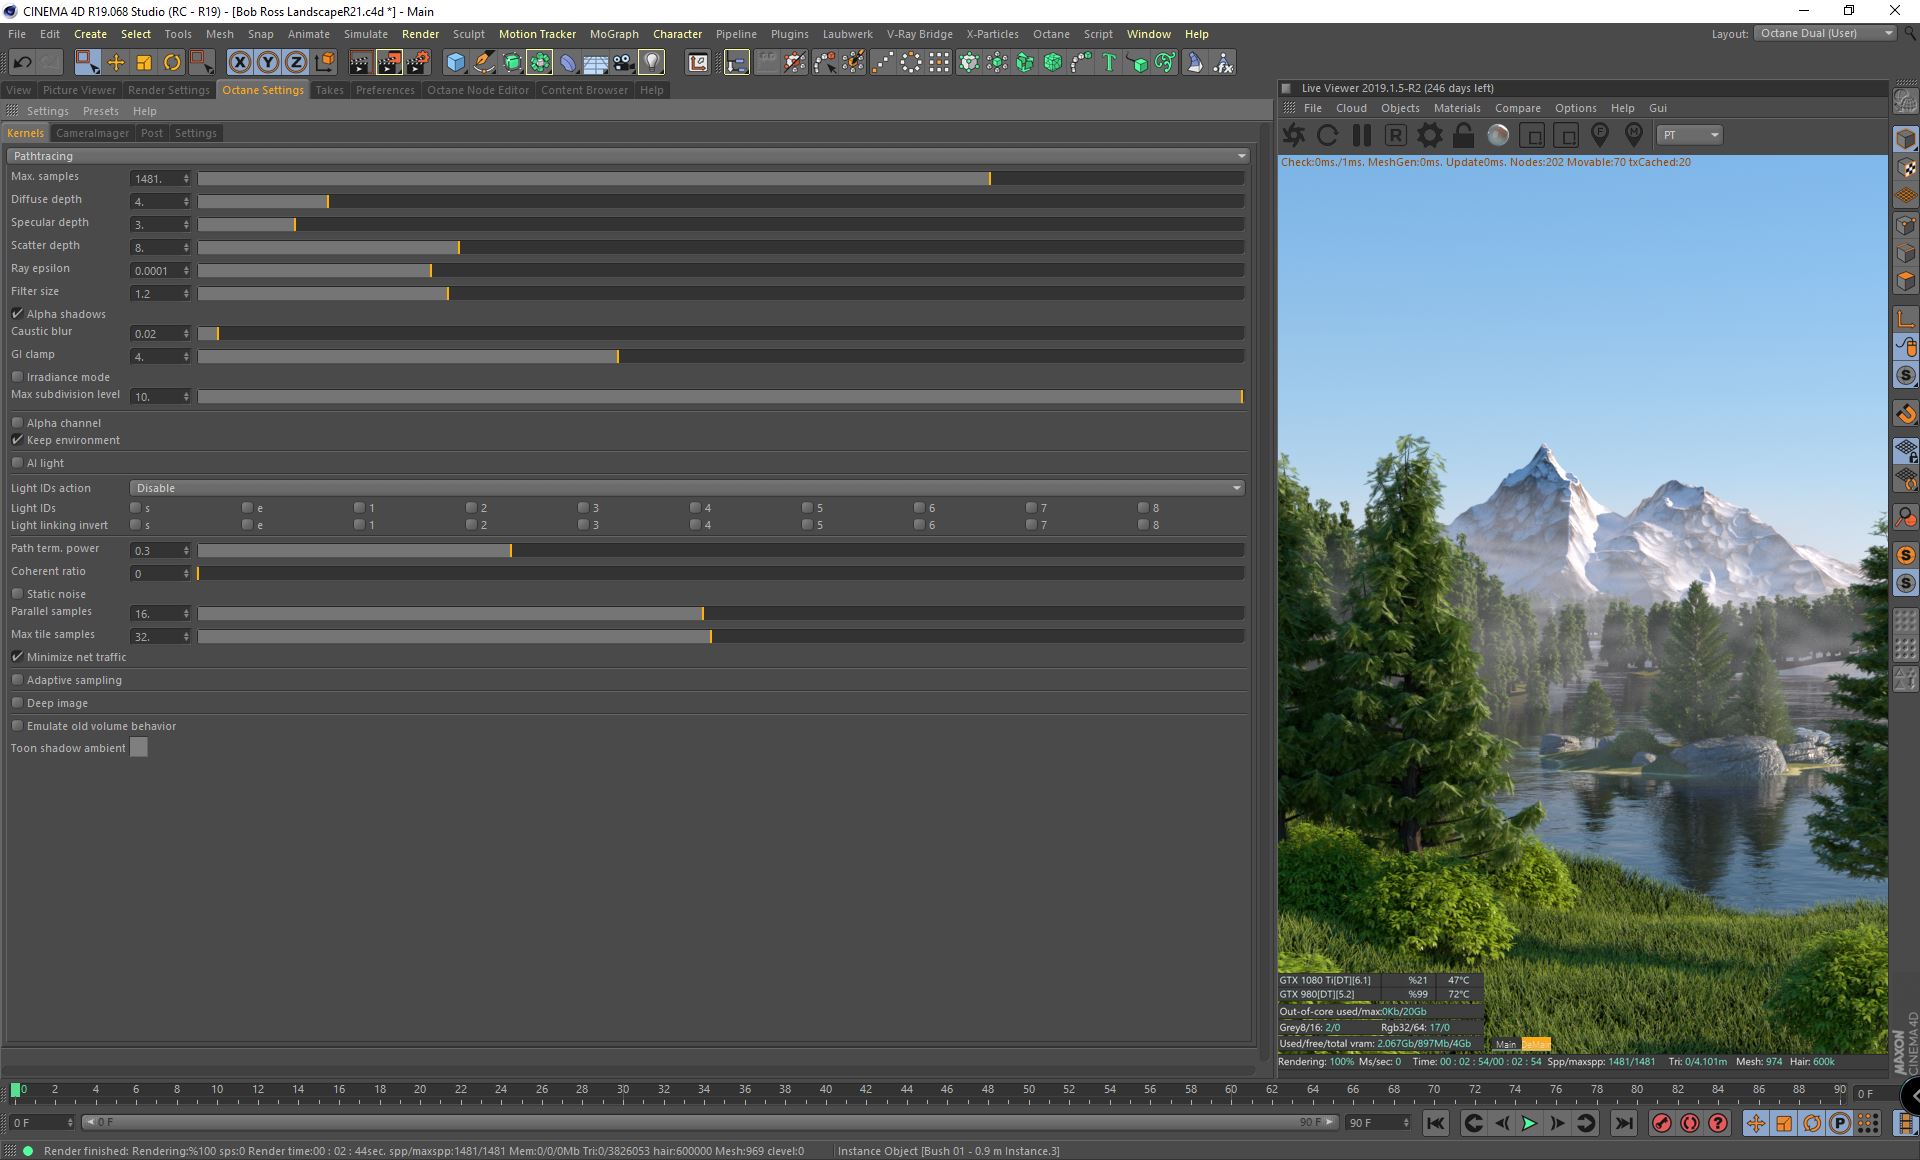Open the PT kernel dropdown in Live Viewer

pos(1689,135)
